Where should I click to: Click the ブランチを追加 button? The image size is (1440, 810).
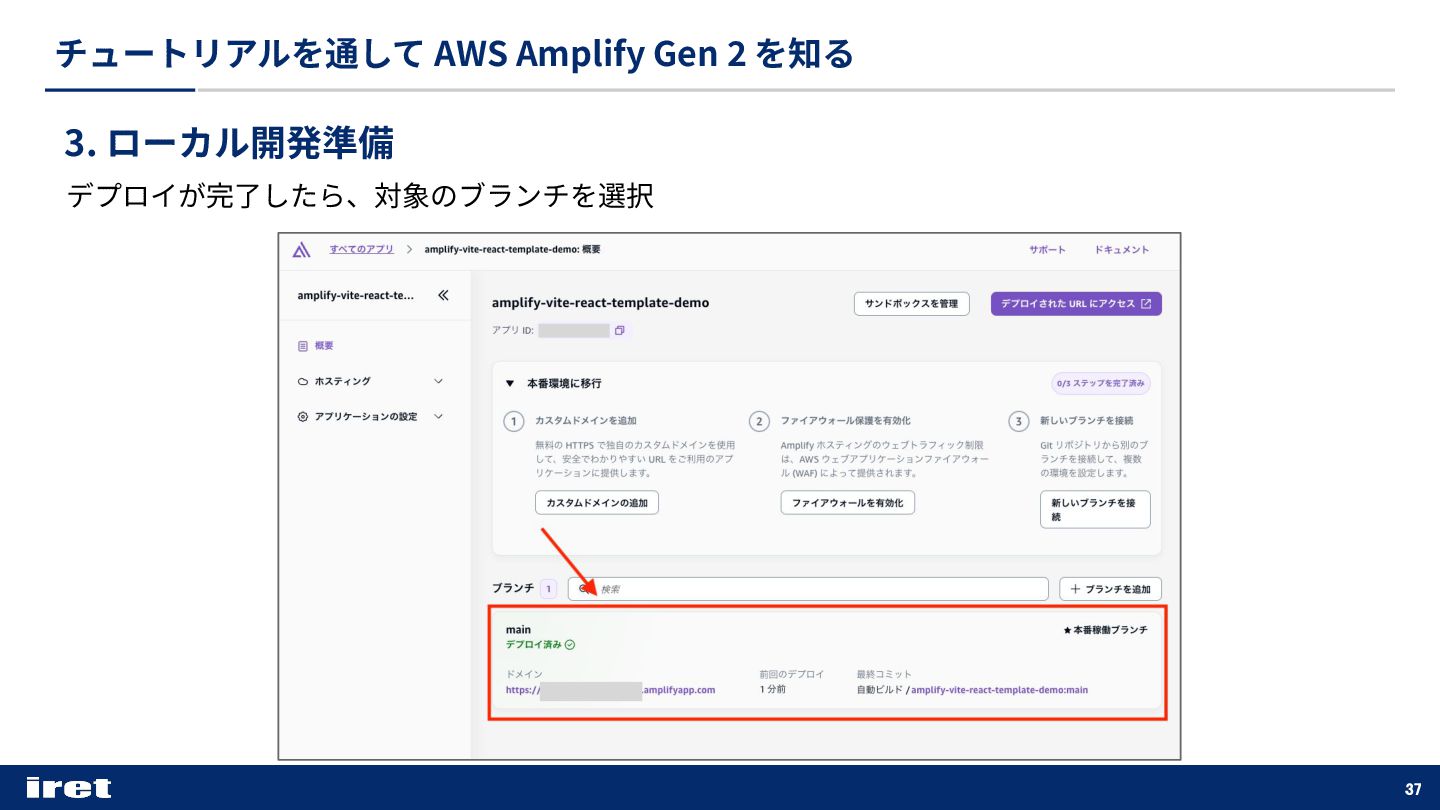tap(1110, 589)
